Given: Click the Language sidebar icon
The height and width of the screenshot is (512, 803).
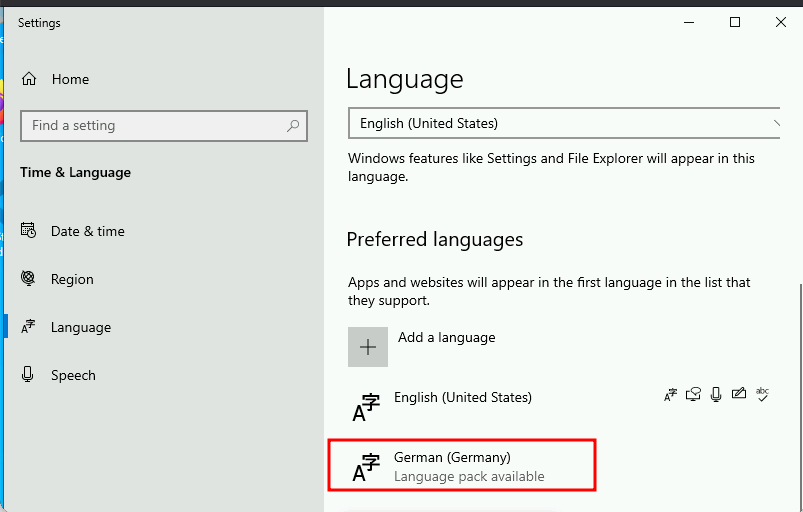Looking at the screenshot, I should click(x=28, y=327).
